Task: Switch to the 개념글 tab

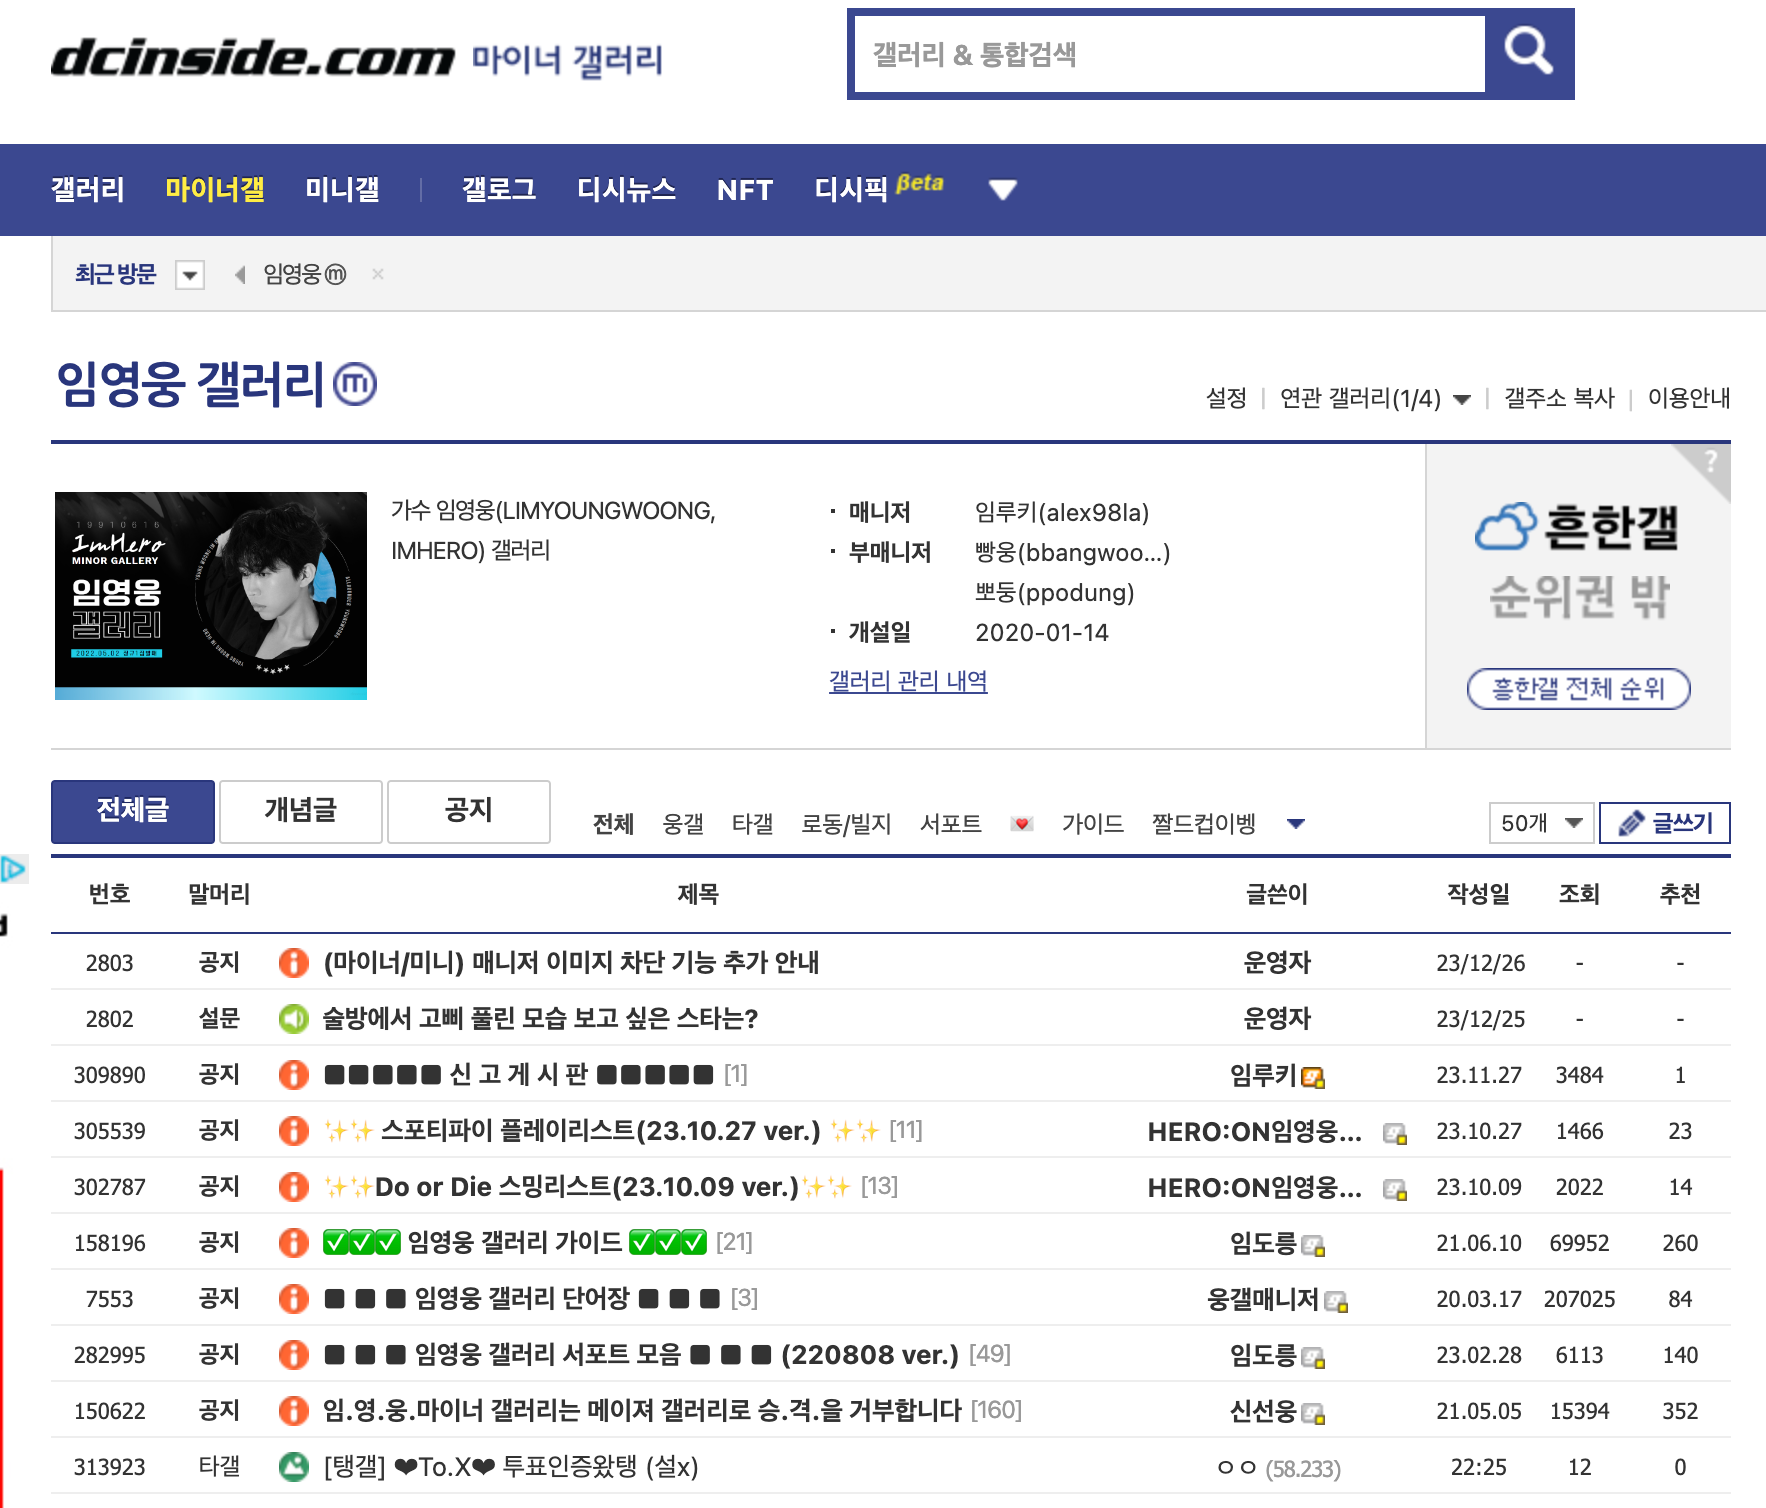Action: point(300,811)
